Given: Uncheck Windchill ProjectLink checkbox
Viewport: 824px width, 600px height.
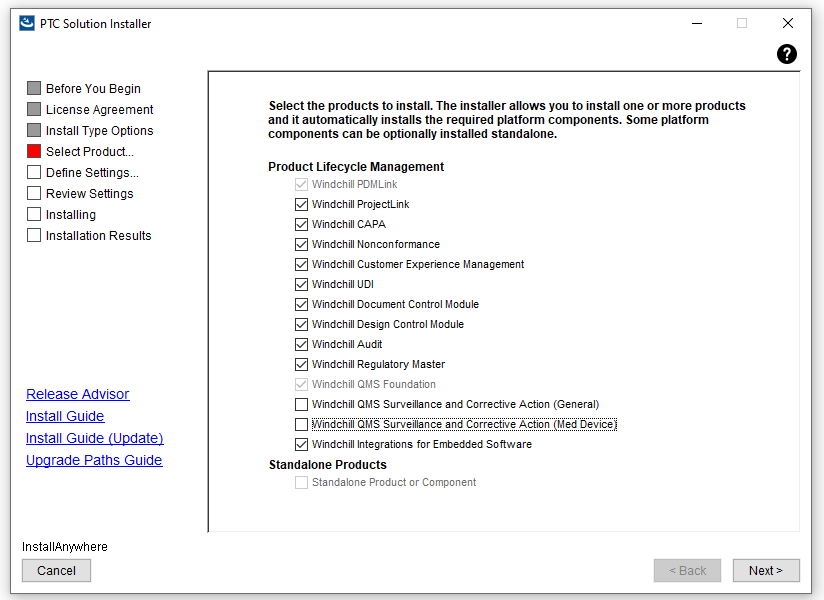Looking at the screenshot, I should coord(302,205).
